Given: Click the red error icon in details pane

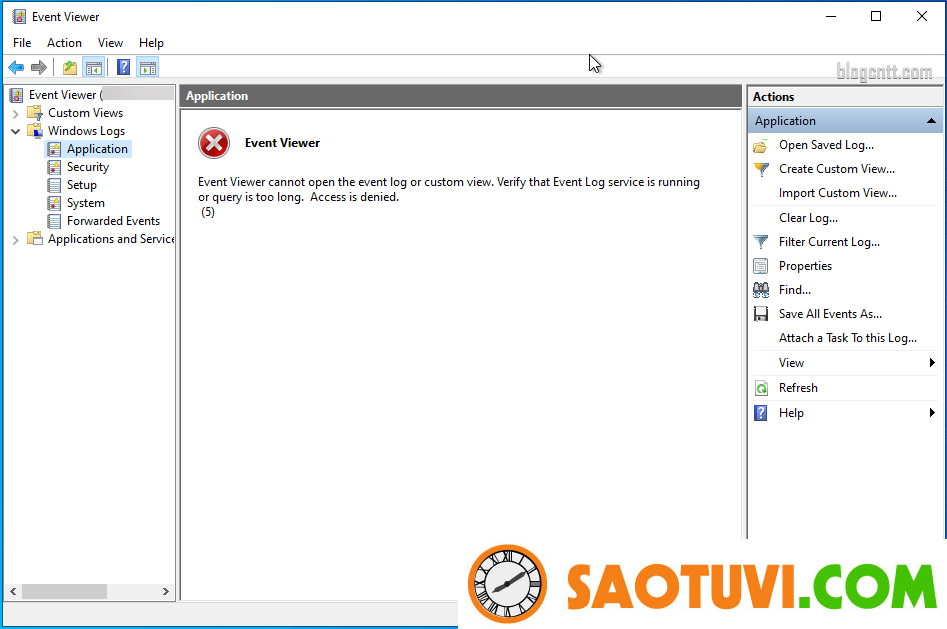Looking at the screenshot, I should 214,143.
